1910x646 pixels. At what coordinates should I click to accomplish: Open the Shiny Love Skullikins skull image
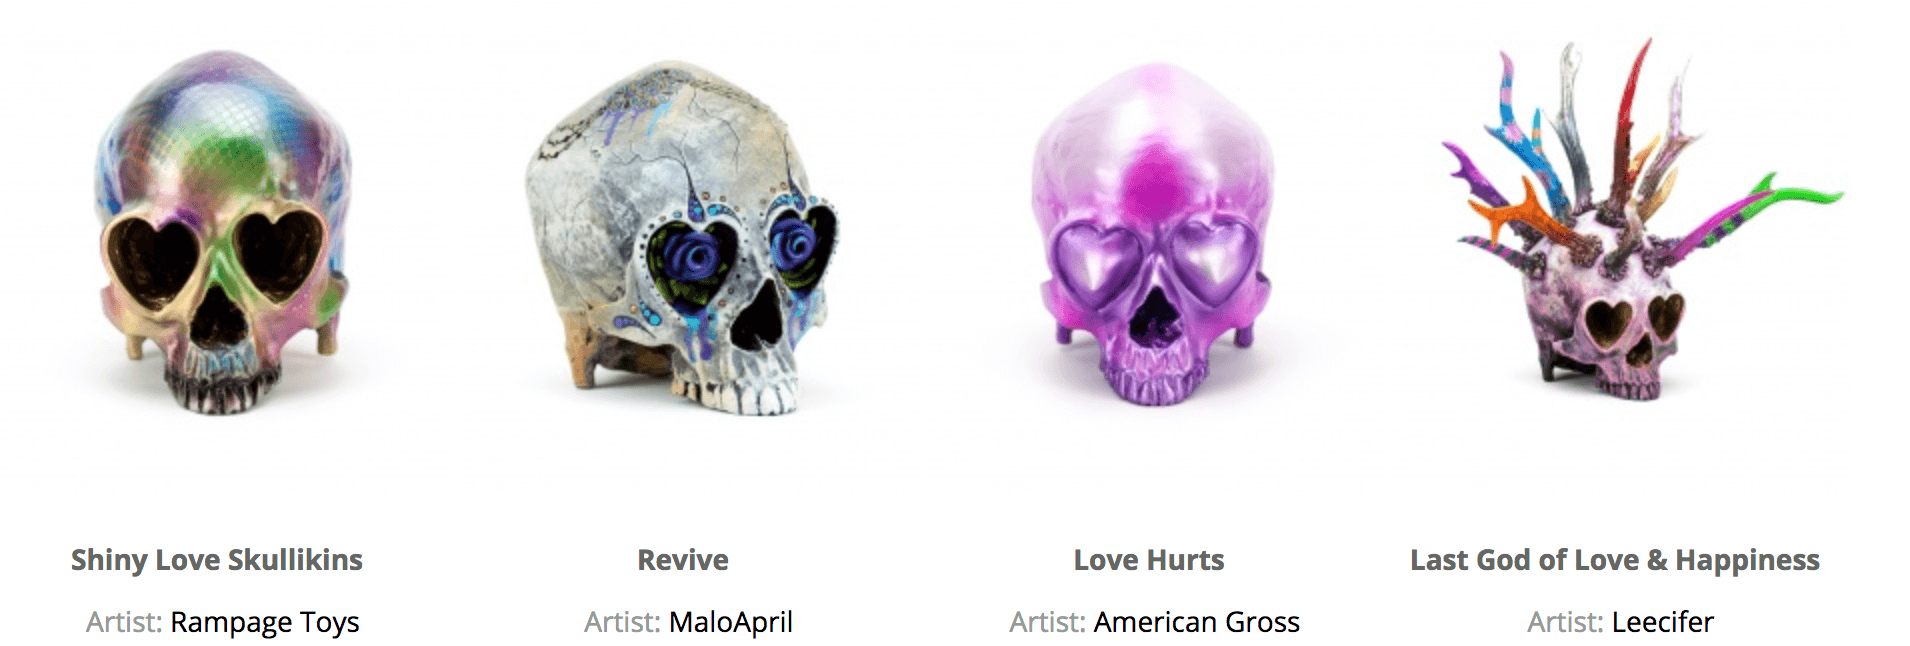point(220,232)
